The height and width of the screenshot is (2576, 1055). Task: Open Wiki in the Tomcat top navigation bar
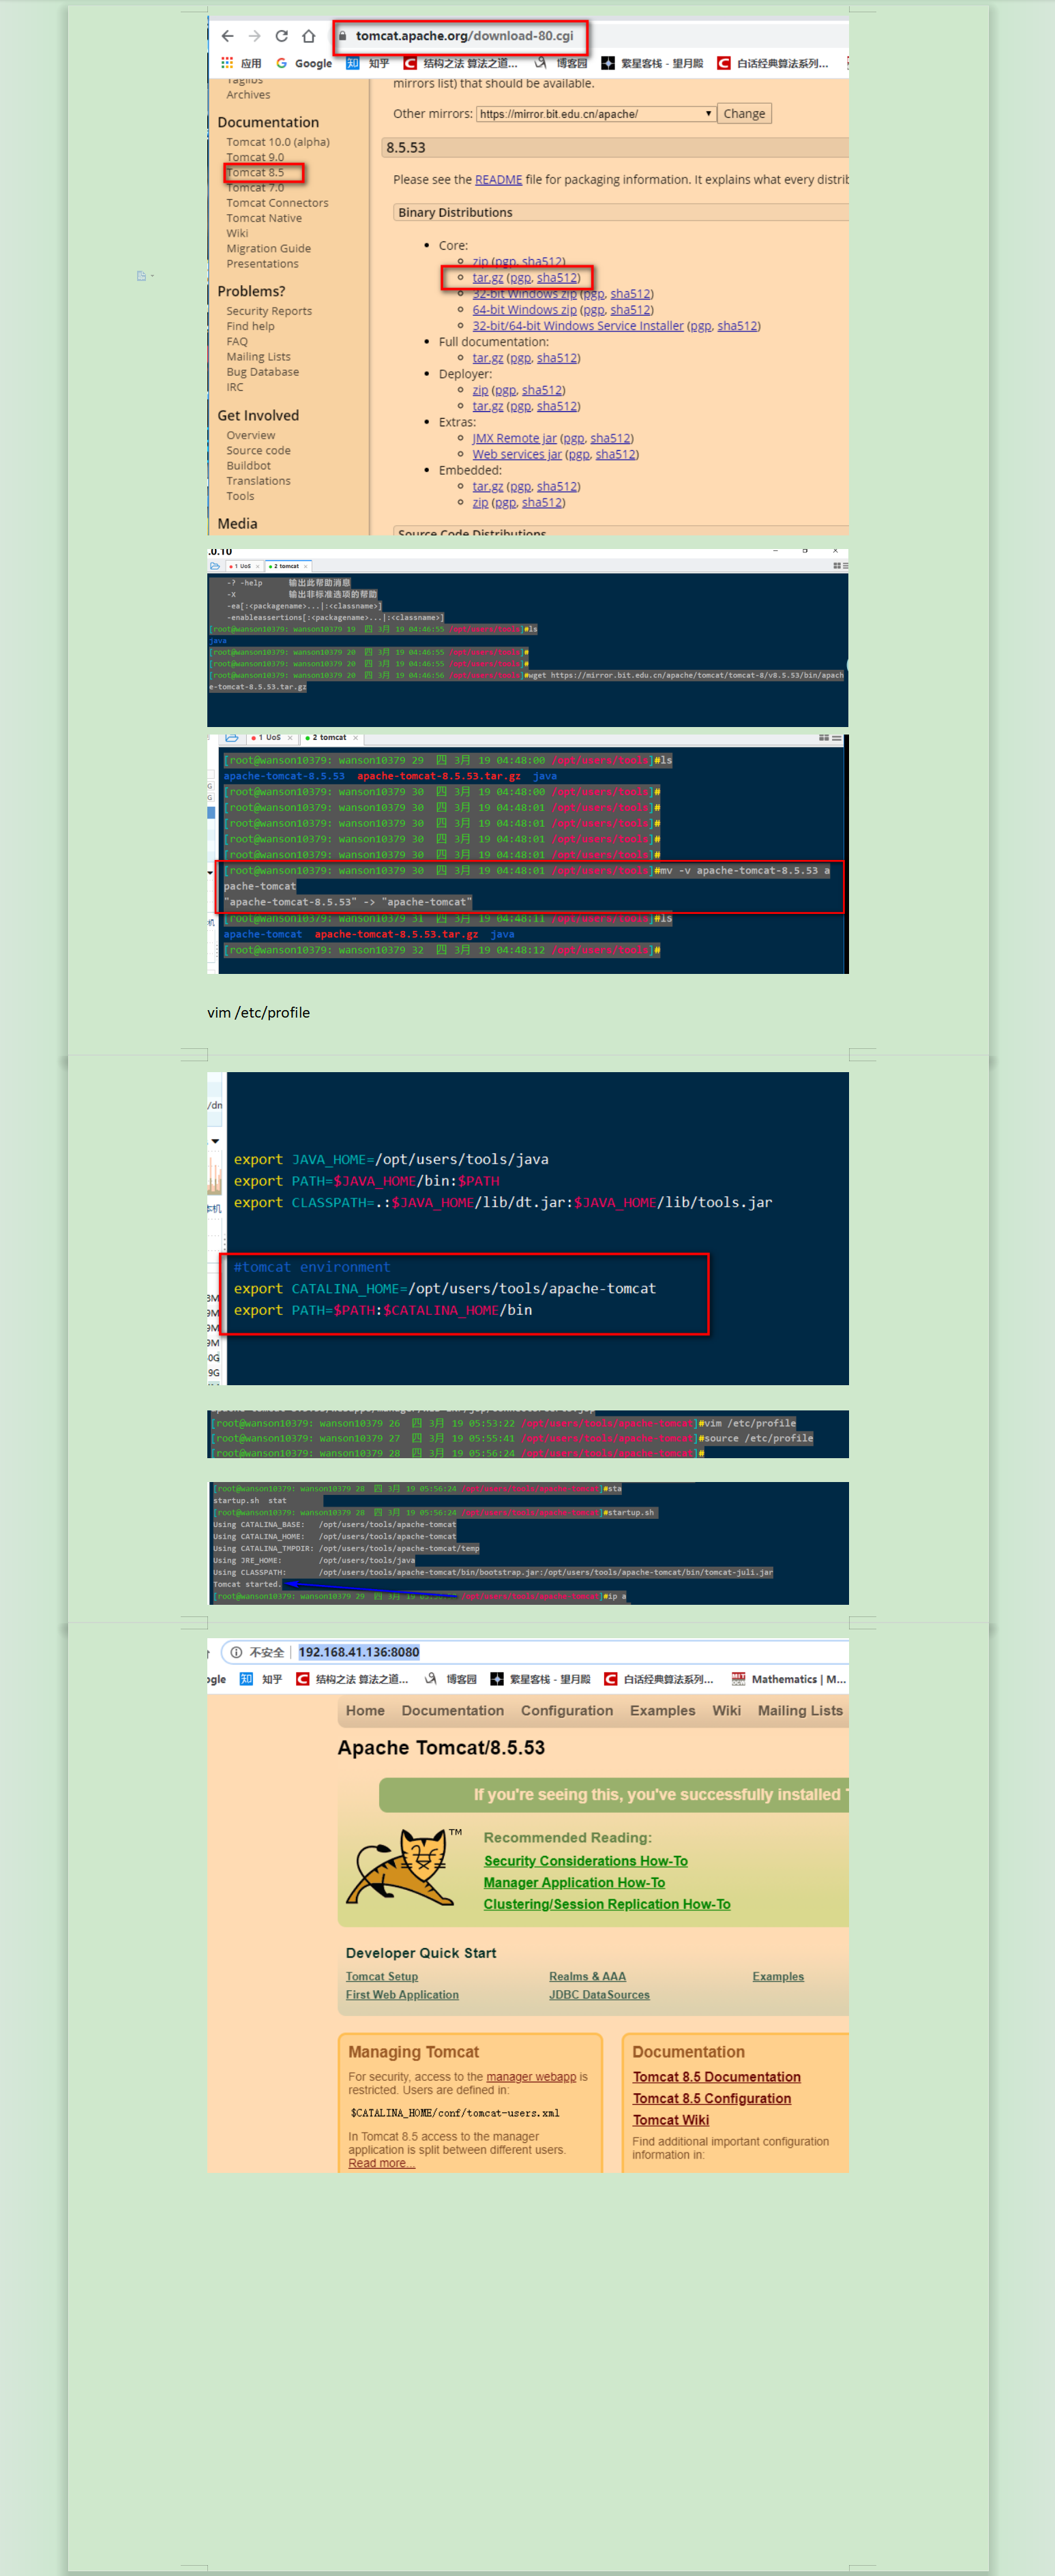[727, 1711]
